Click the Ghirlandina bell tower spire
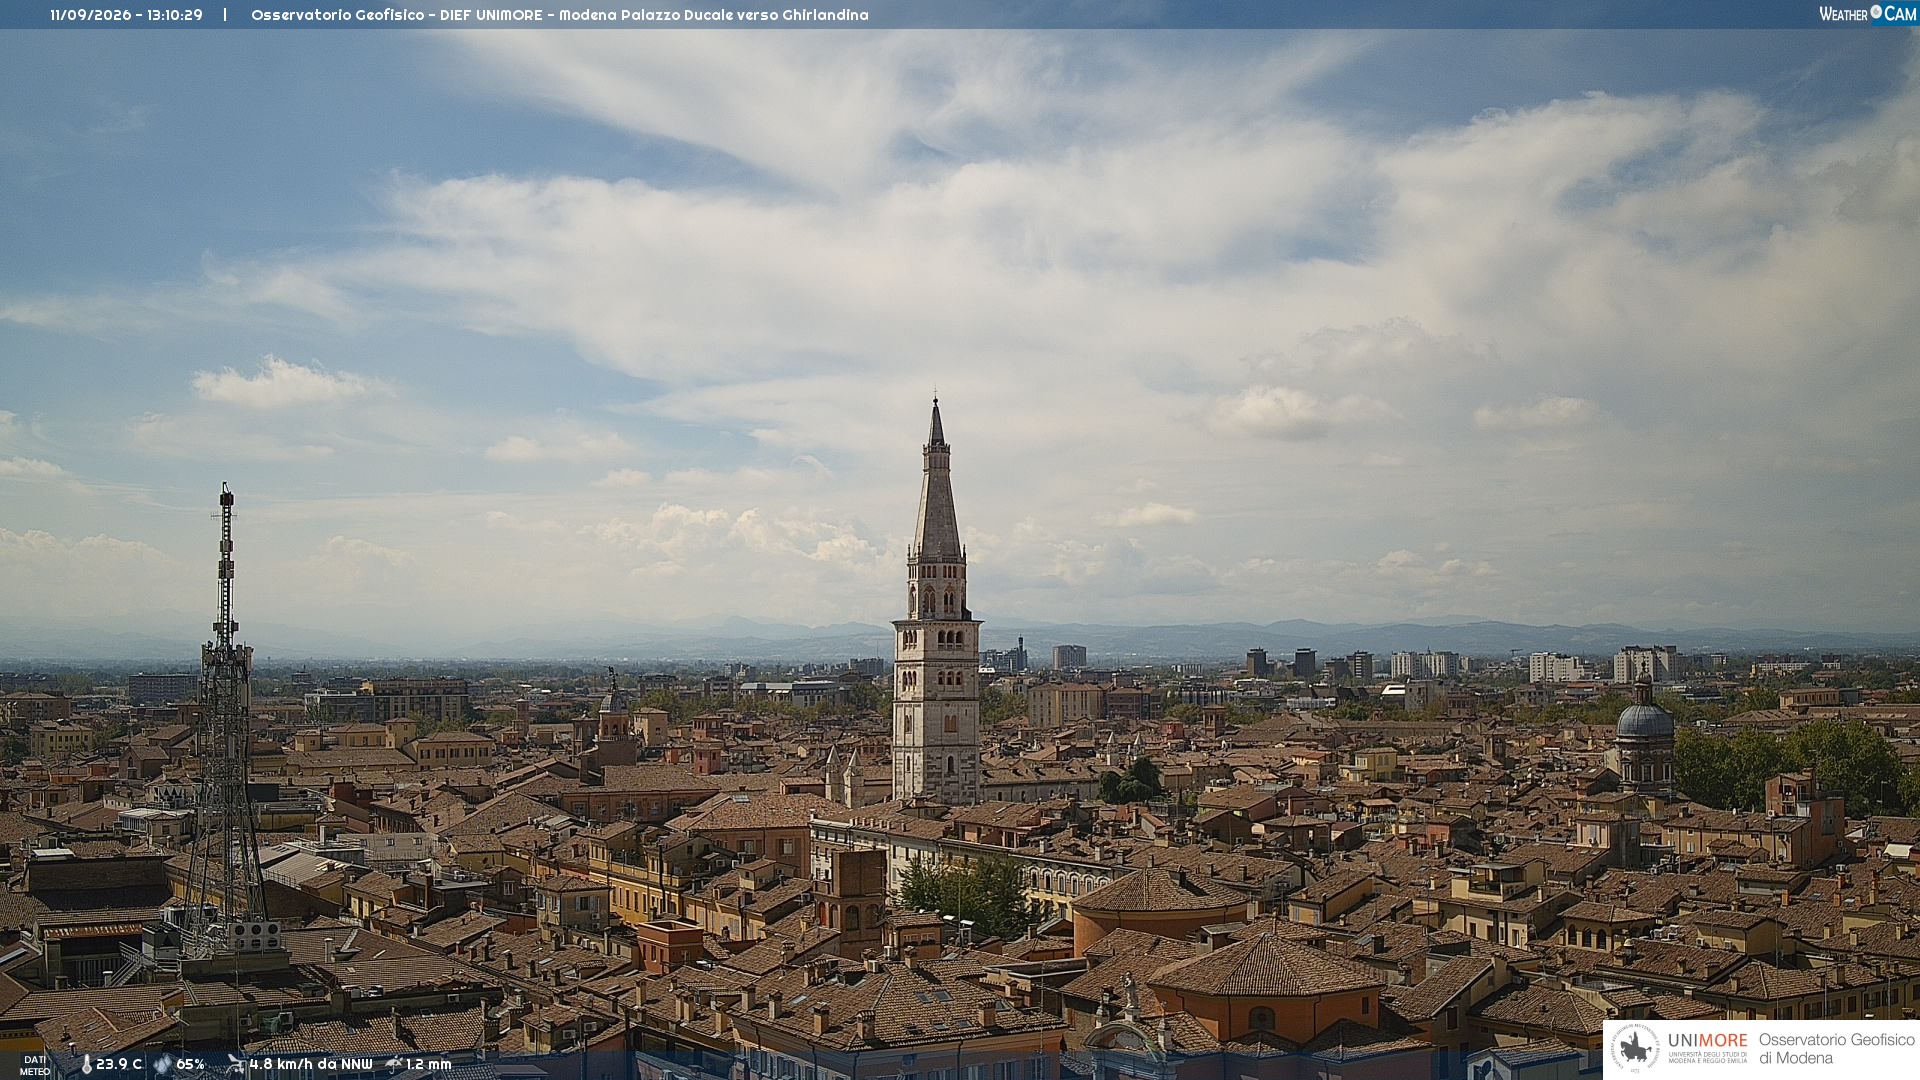Screen dimensions: 1920x1080 (x=936, y=478)
